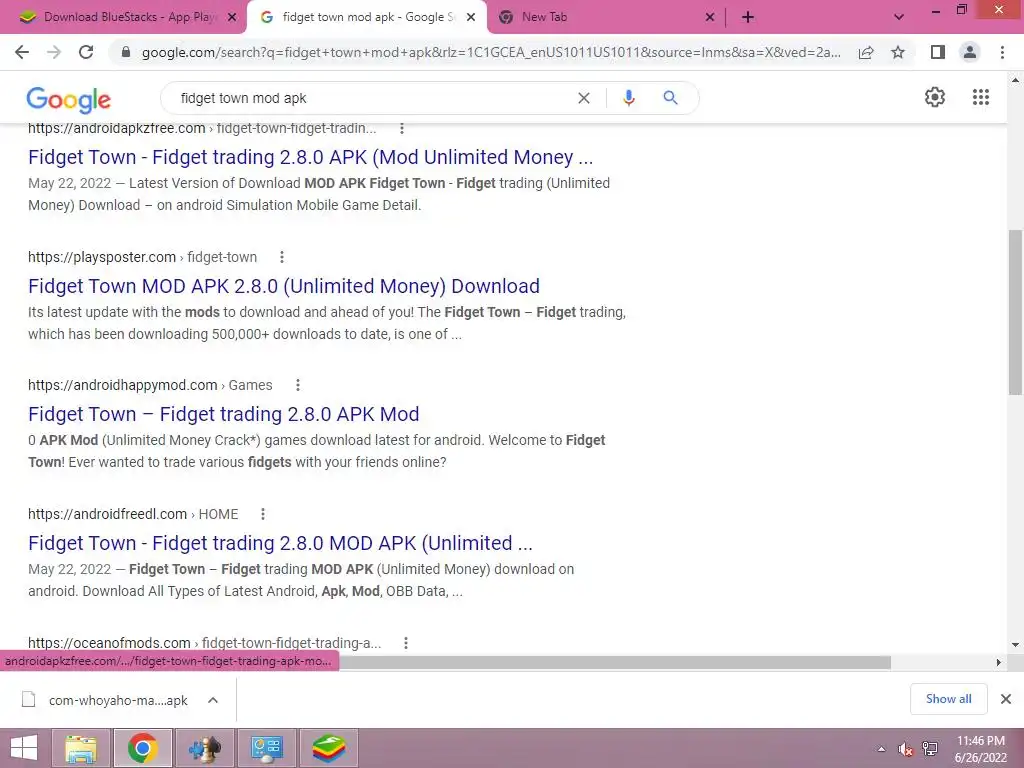Show hidden system tray icons
This screenshot has height=768, width=1024.
click(881, 749)
